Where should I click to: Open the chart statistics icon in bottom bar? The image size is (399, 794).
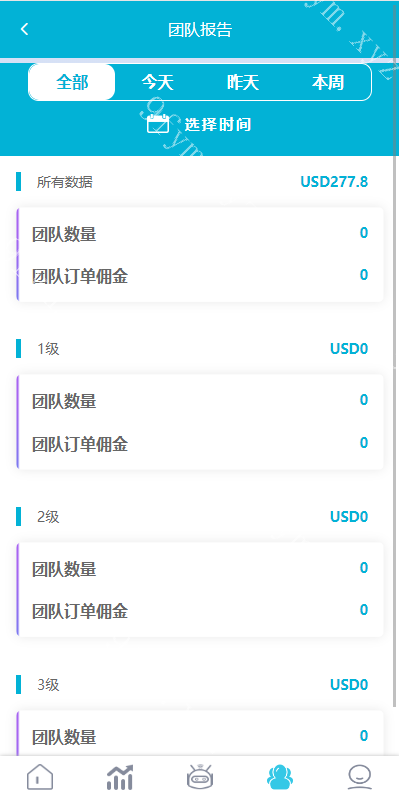tap(120, 776)
